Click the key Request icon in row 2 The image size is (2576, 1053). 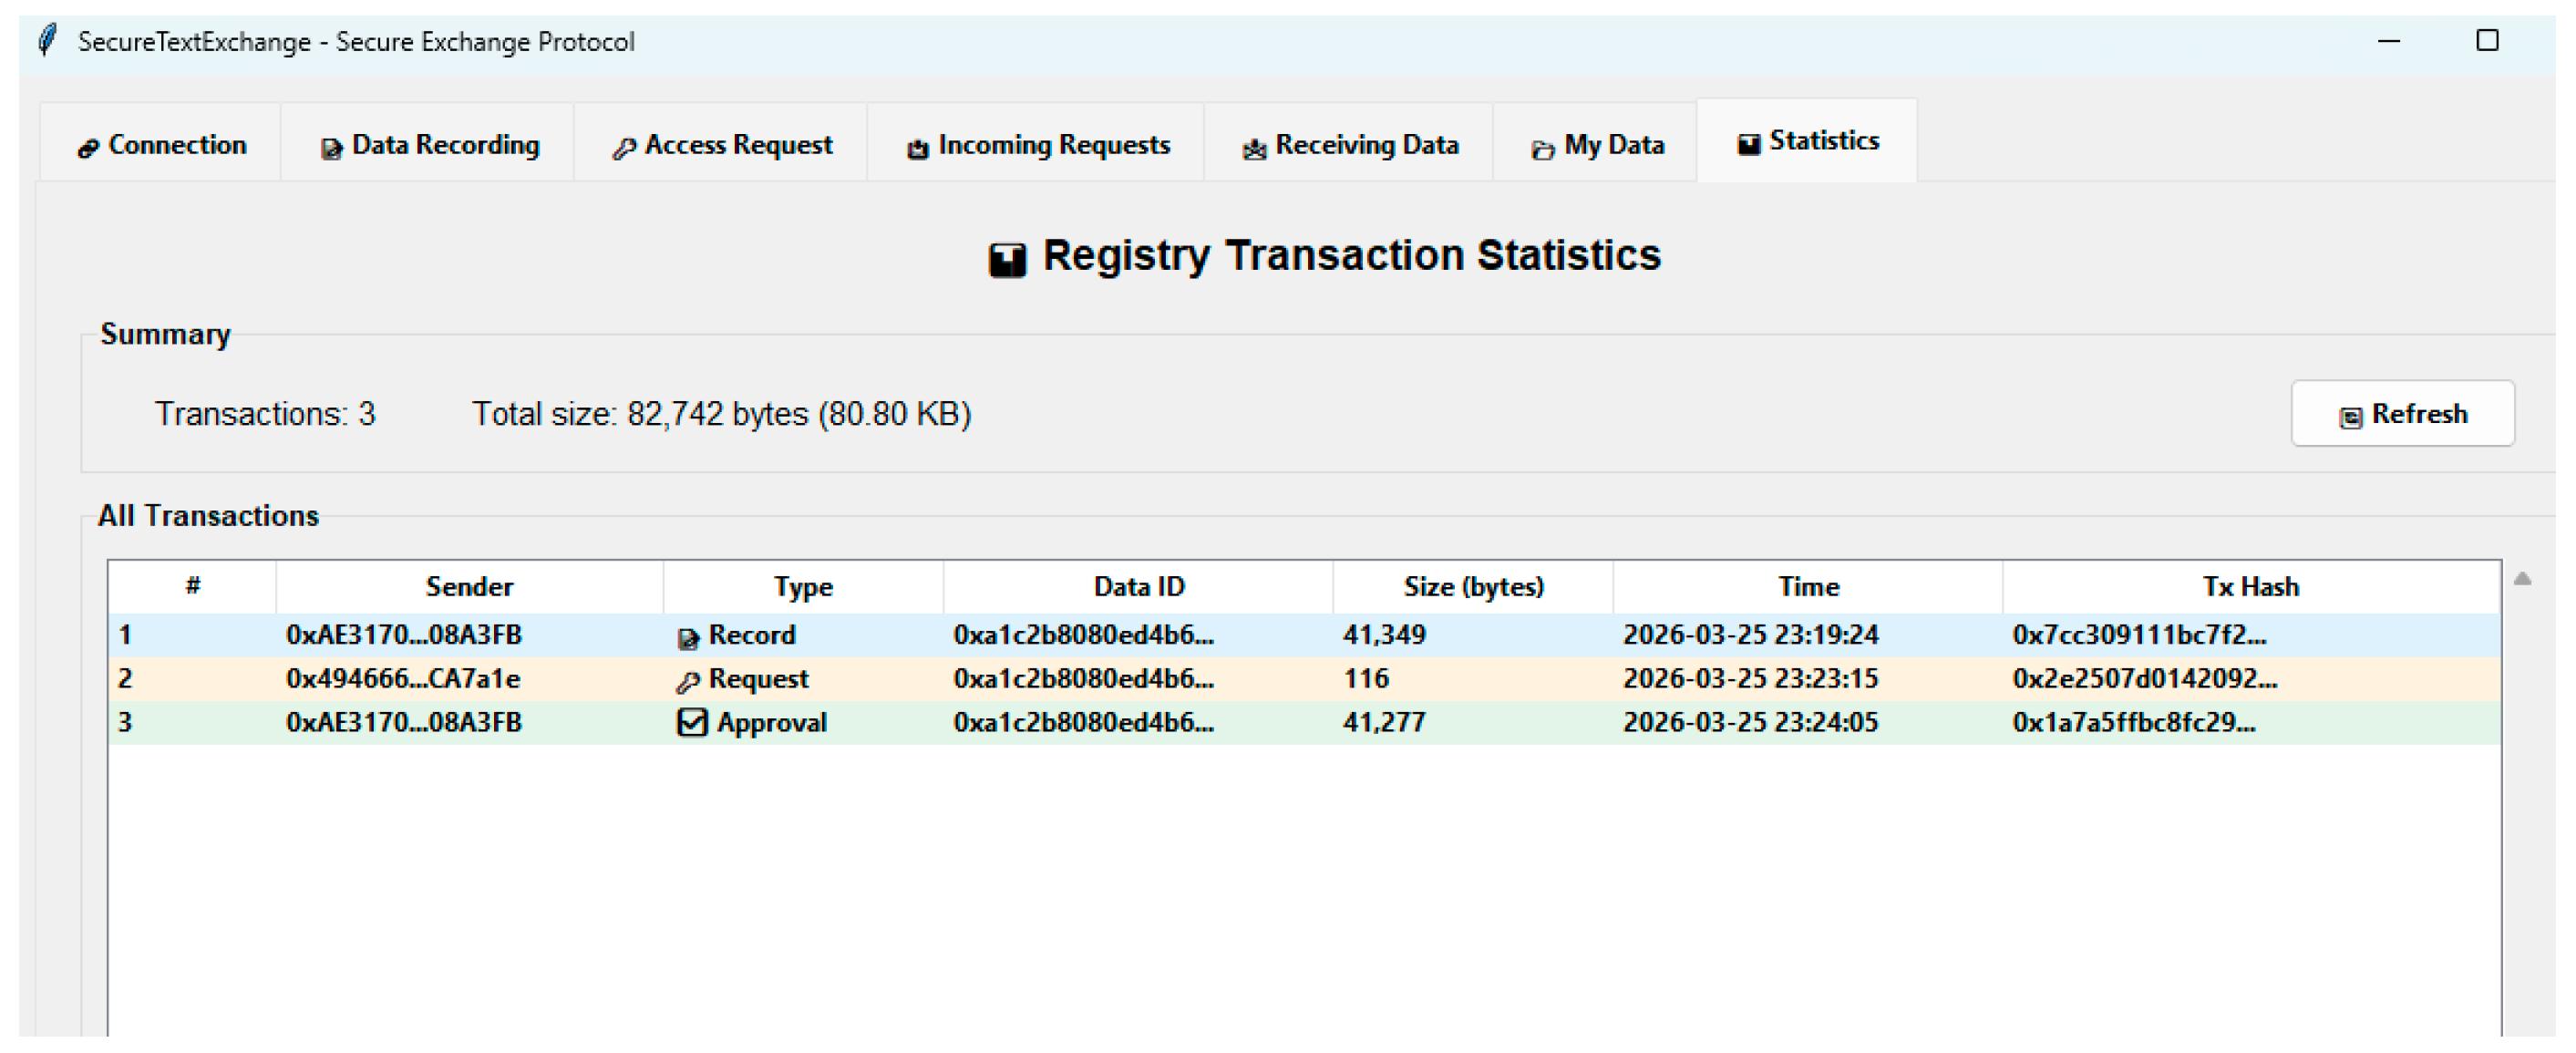pos(687,682)
